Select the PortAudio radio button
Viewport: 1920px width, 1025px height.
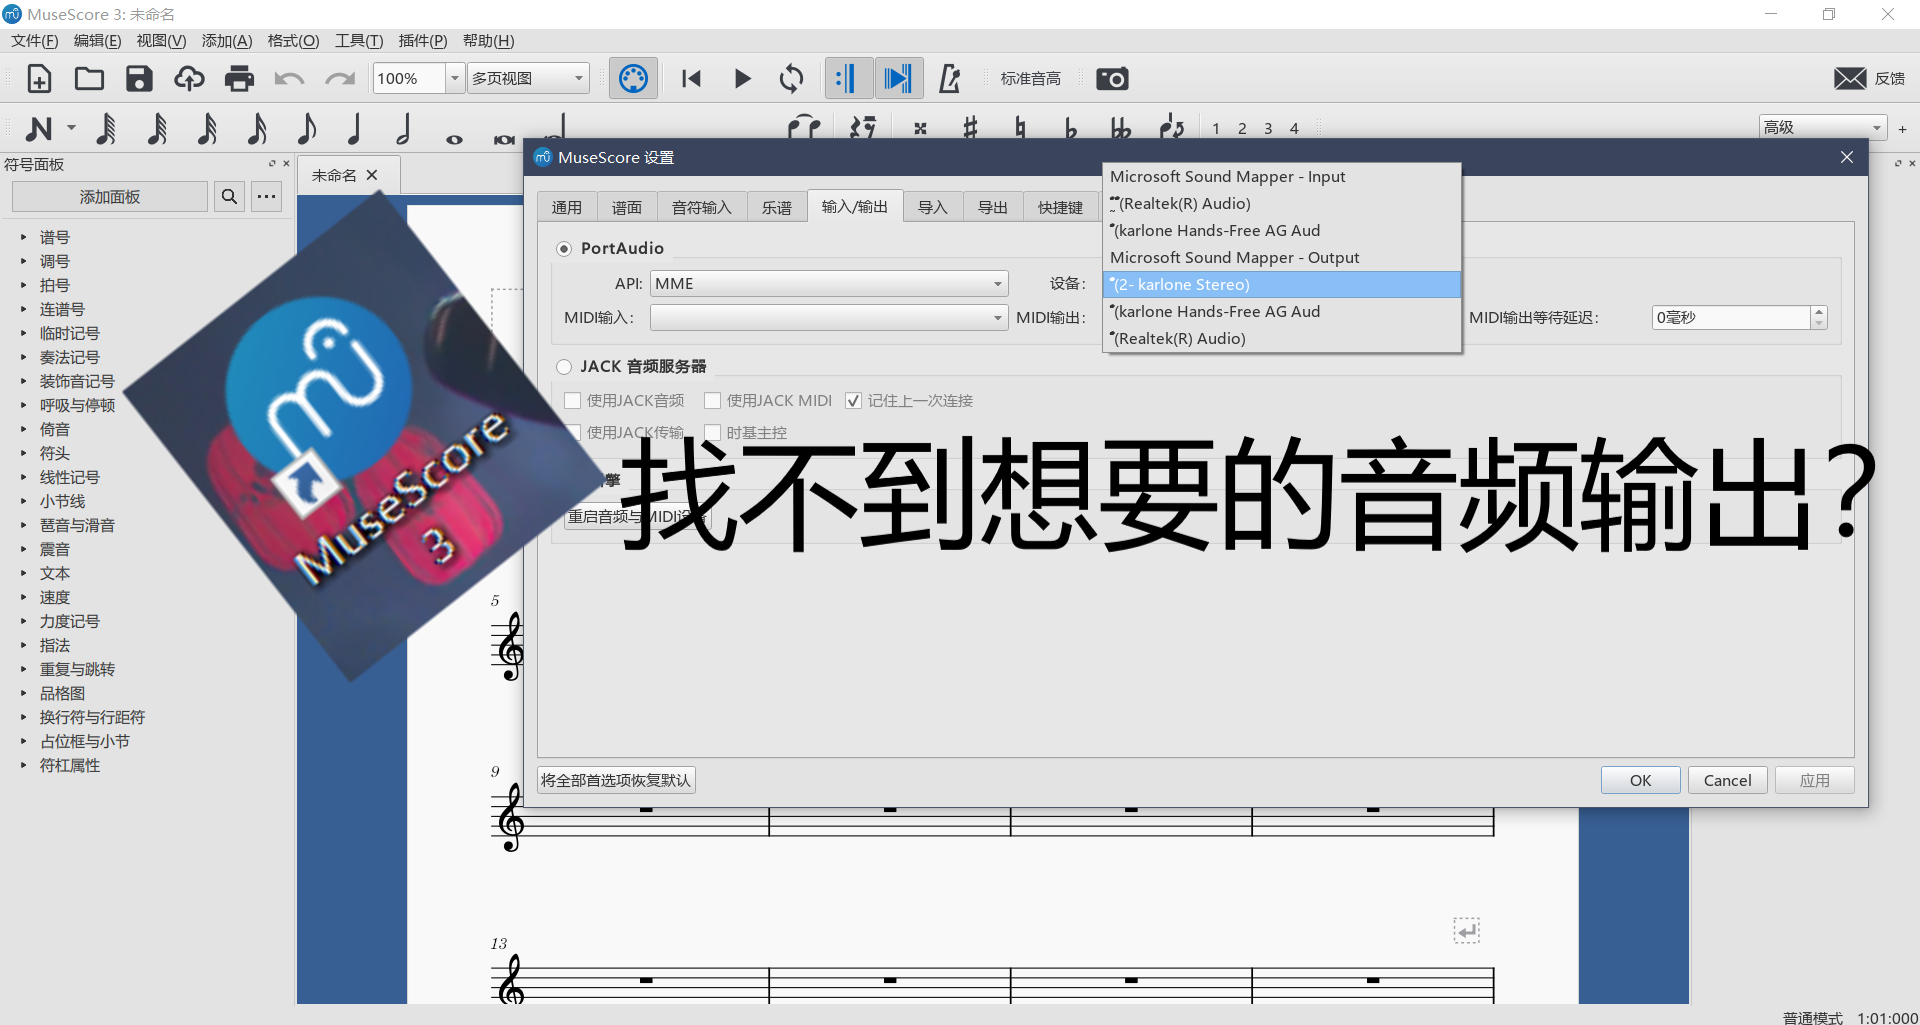564,248
